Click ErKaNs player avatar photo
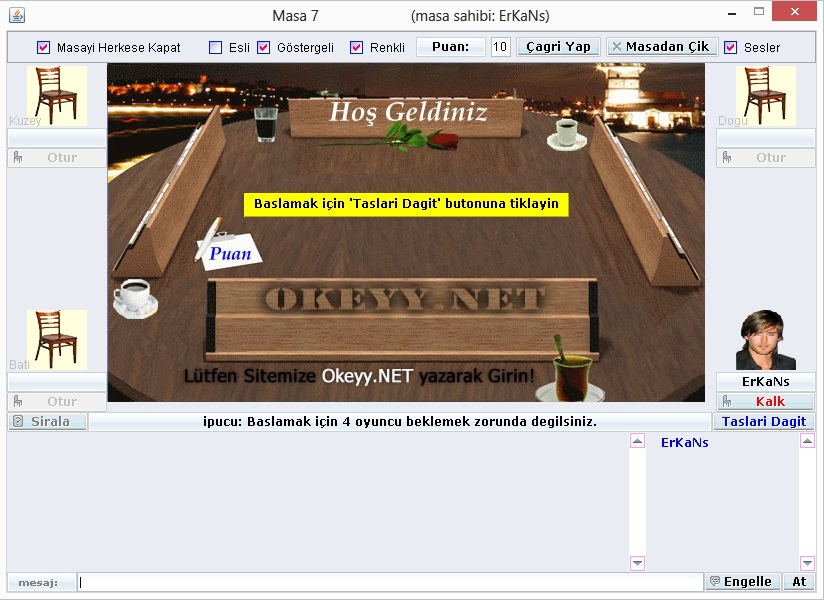 pyautogui.click(x=766, y=339)
